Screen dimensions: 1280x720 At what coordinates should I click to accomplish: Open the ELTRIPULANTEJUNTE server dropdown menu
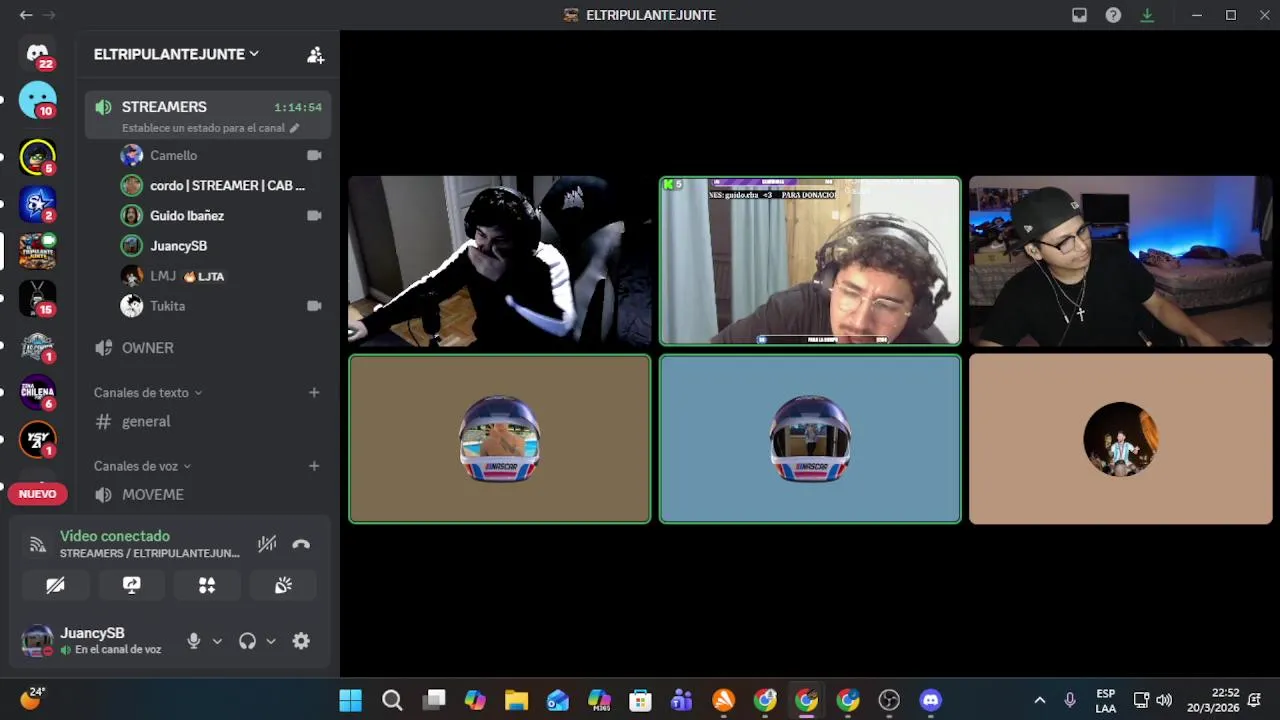click(176, 54)
